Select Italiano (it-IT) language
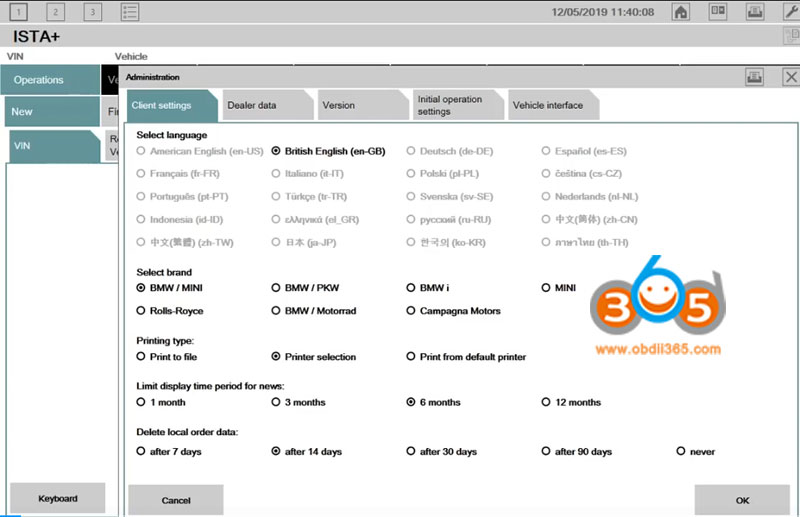This screenshot has height=517, width=800. tap(308, 174)
